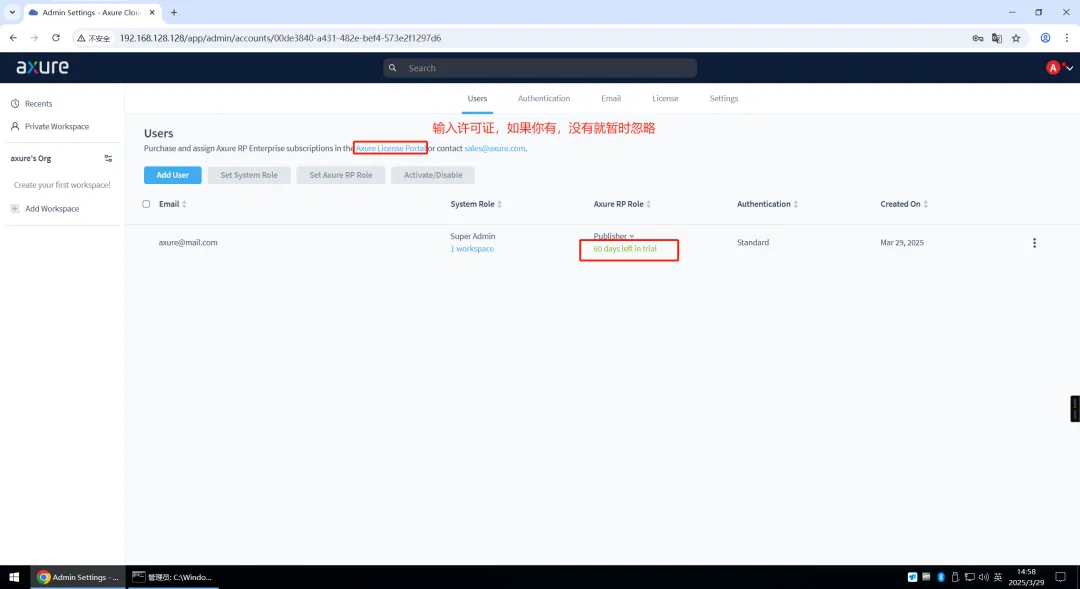Open Private Workspace in the sidebar
This screenshot has width=1080, height=589.
57,126
